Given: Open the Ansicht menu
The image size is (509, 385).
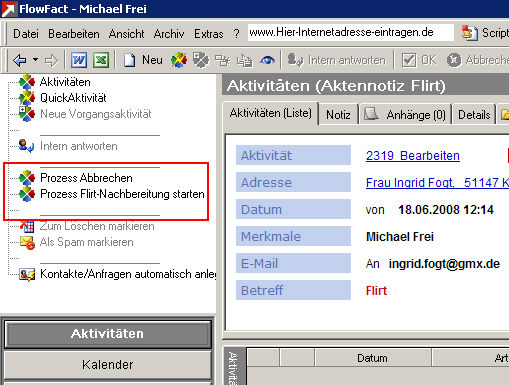Looking at the screenshot, I should coord(126,34).
